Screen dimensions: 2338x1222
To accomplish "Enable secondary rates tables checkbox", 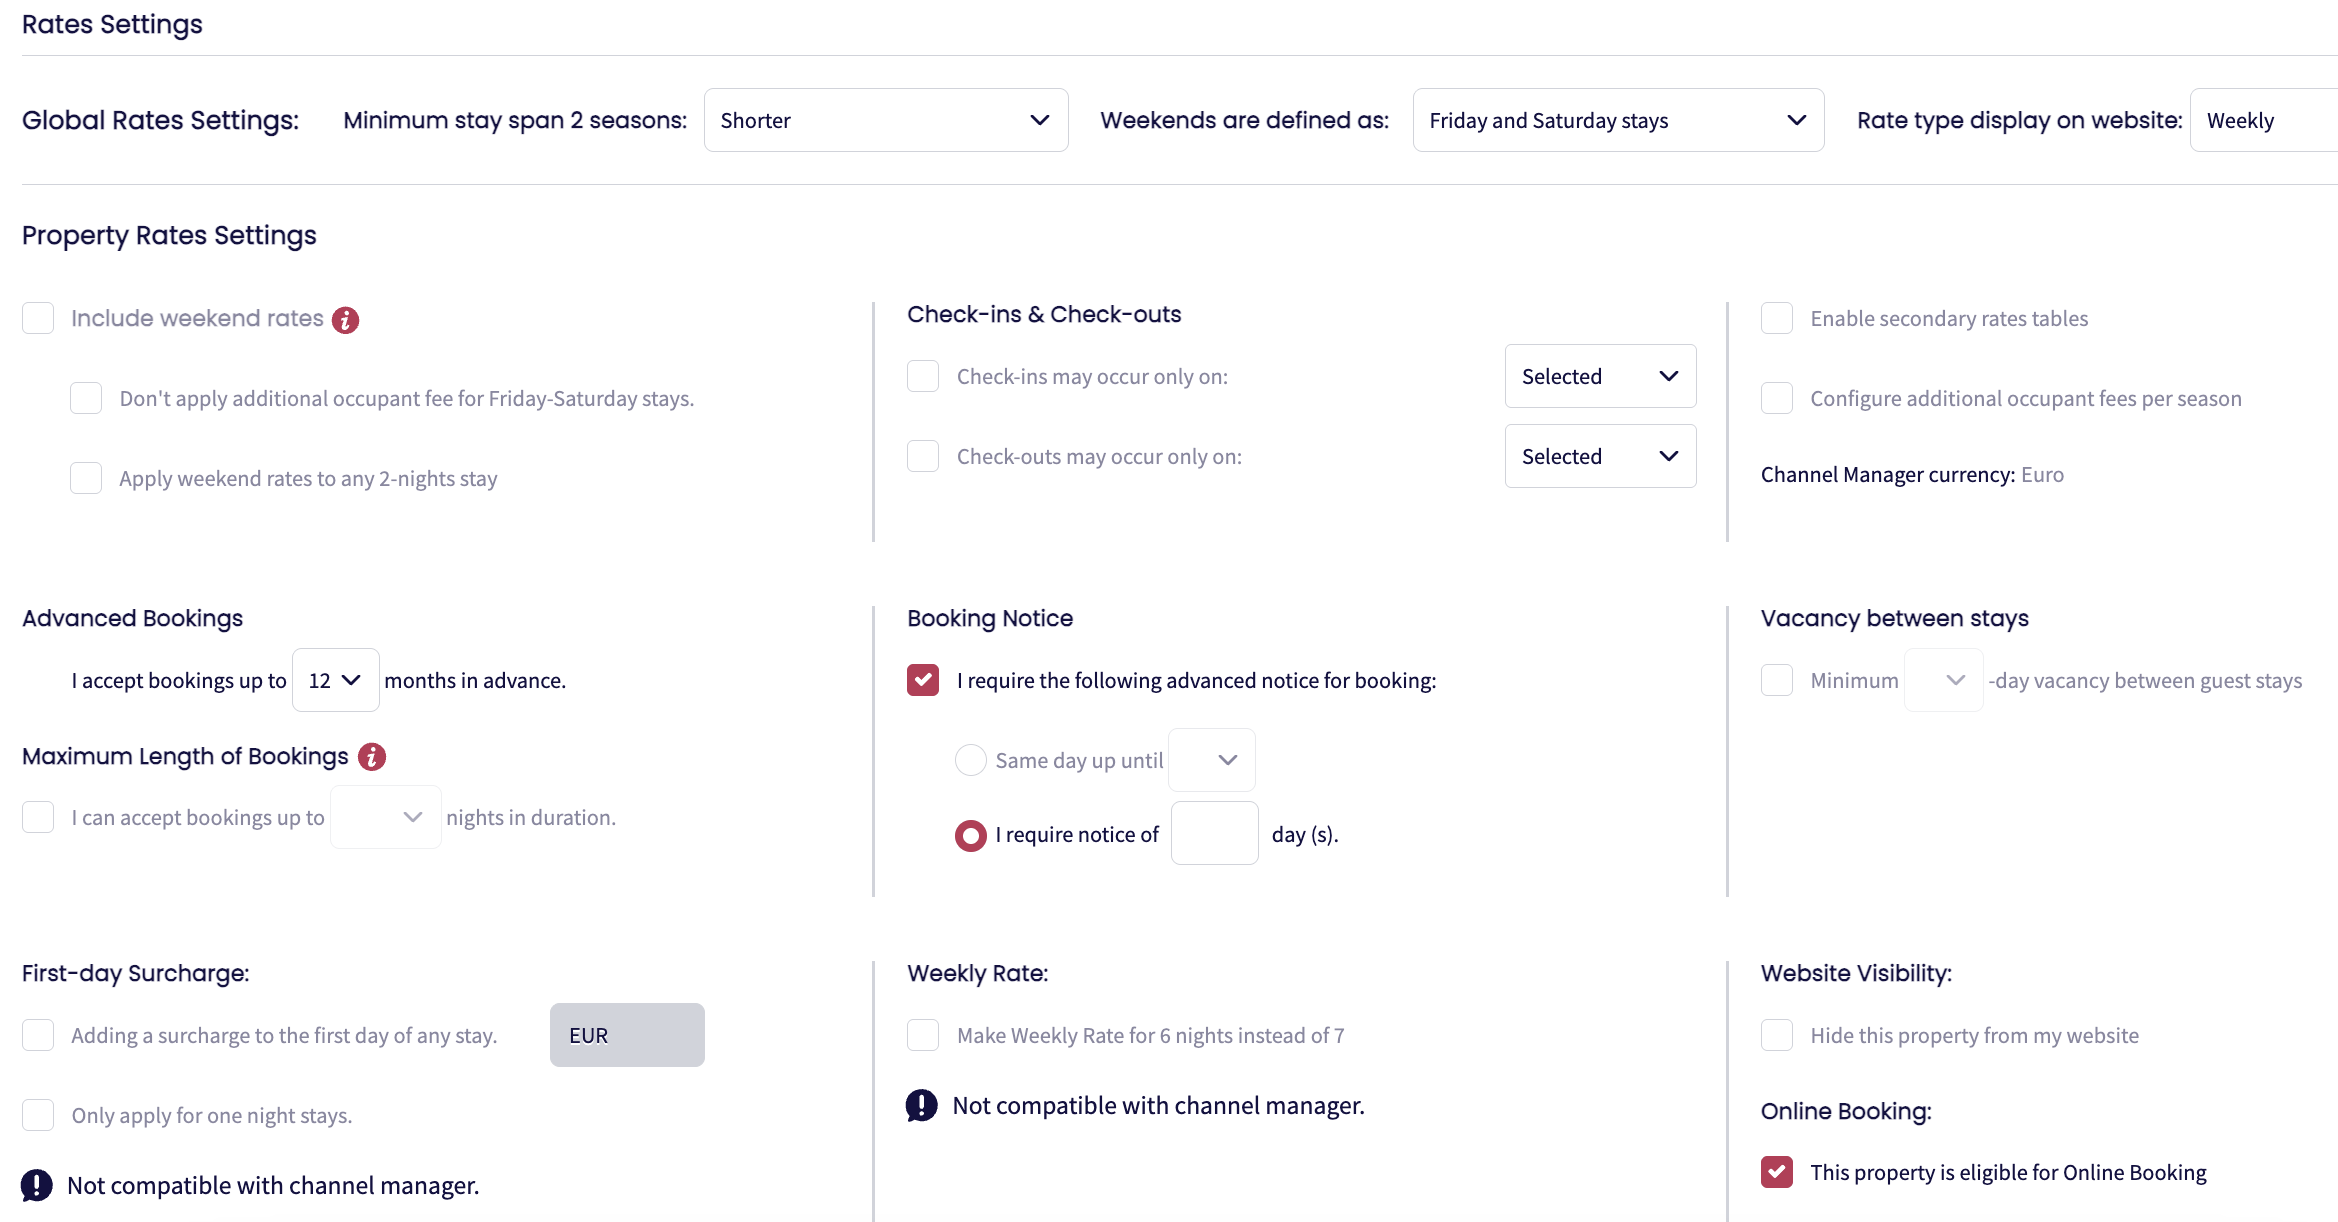I will coord(1777,319).
